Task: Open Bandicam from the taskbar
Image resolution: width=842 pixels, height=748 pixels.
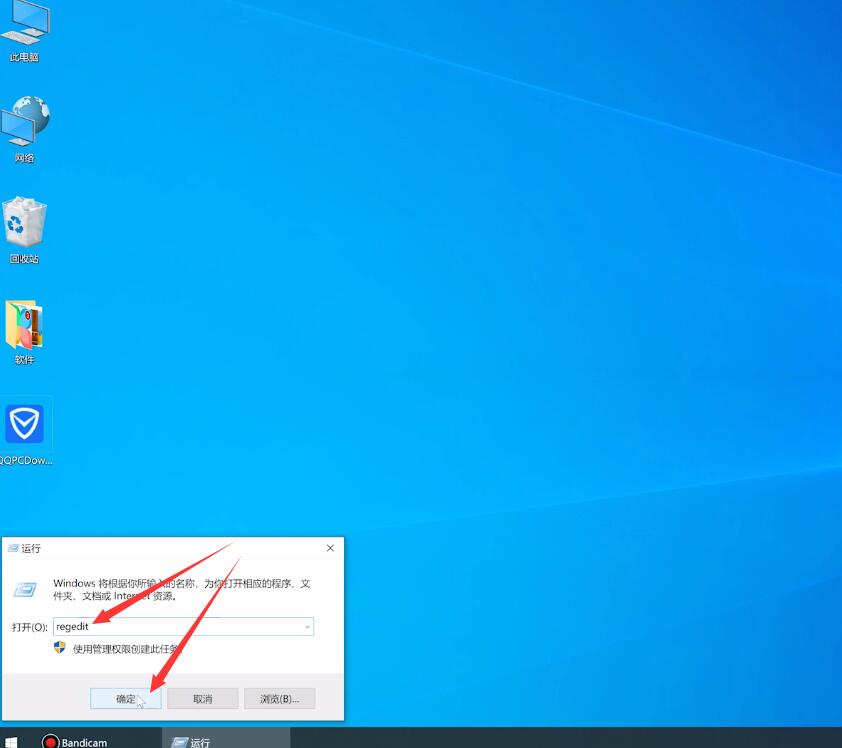Action: click(74, 742)
